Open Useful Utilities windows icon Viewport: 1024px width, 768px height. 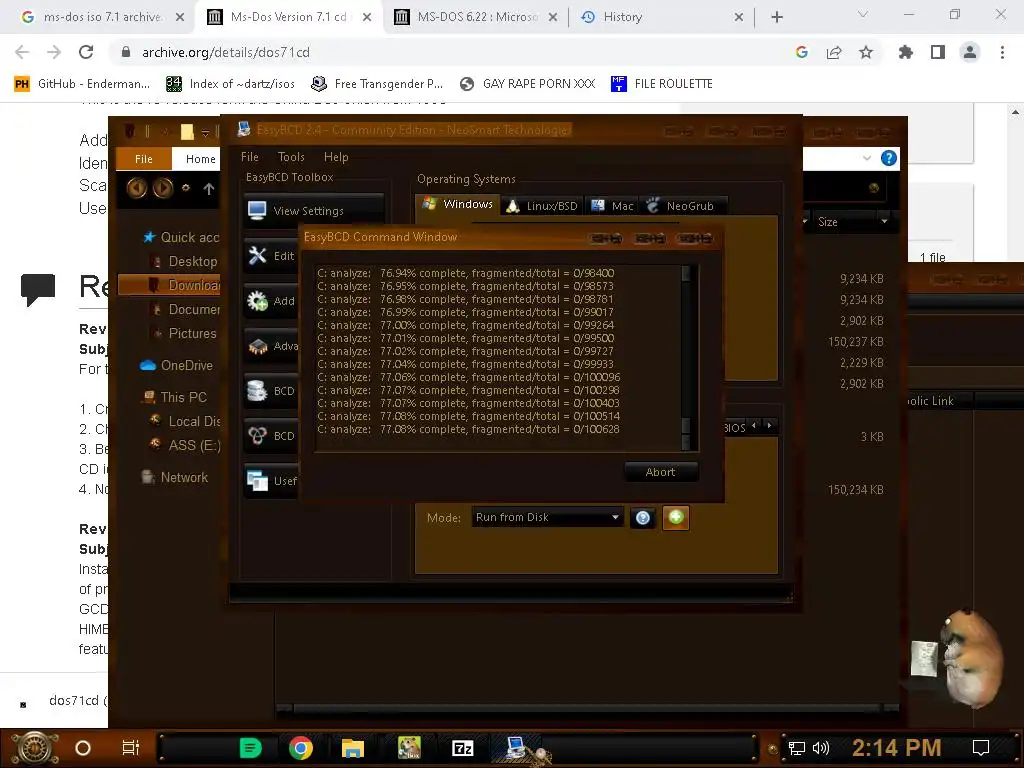[x=257, y=481]
